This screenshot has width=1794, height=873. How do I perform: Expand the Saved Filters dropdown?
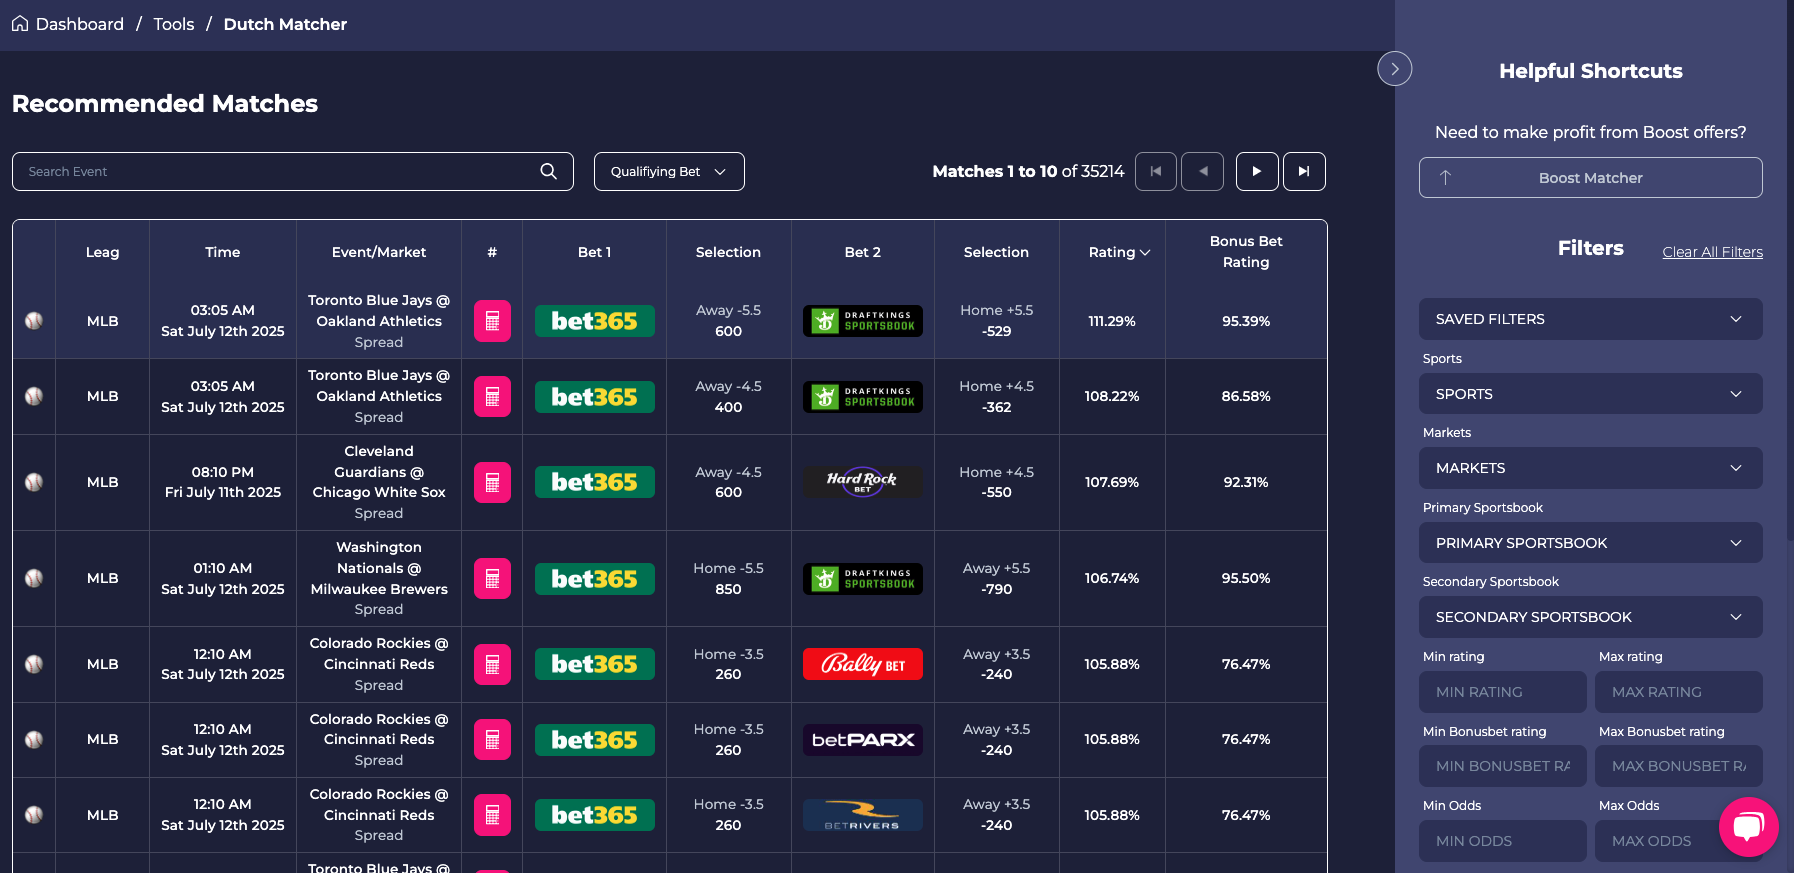[1590, 319]
